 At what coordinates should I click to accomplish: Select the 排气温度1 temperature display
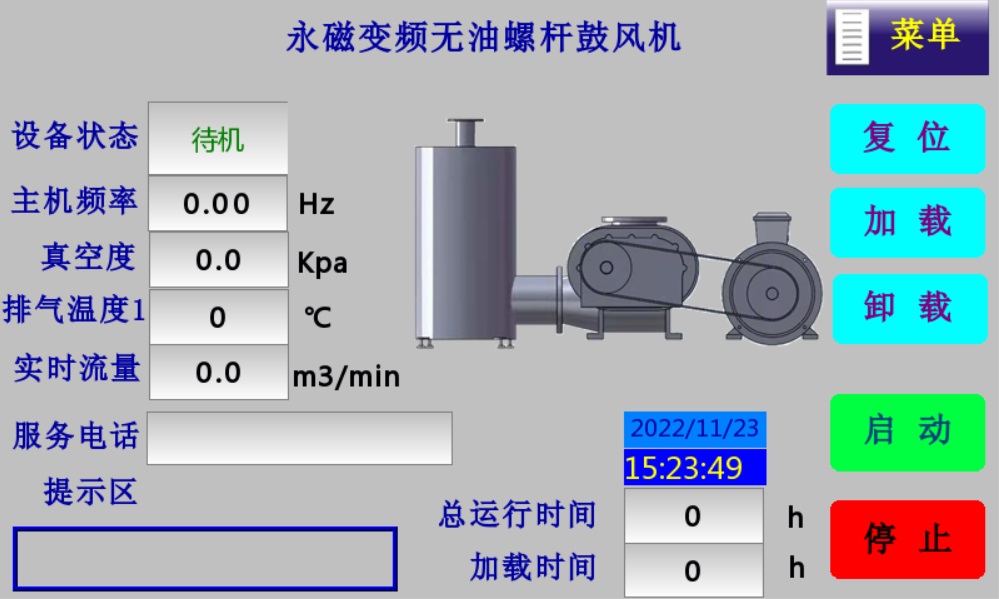coord(216,317)
